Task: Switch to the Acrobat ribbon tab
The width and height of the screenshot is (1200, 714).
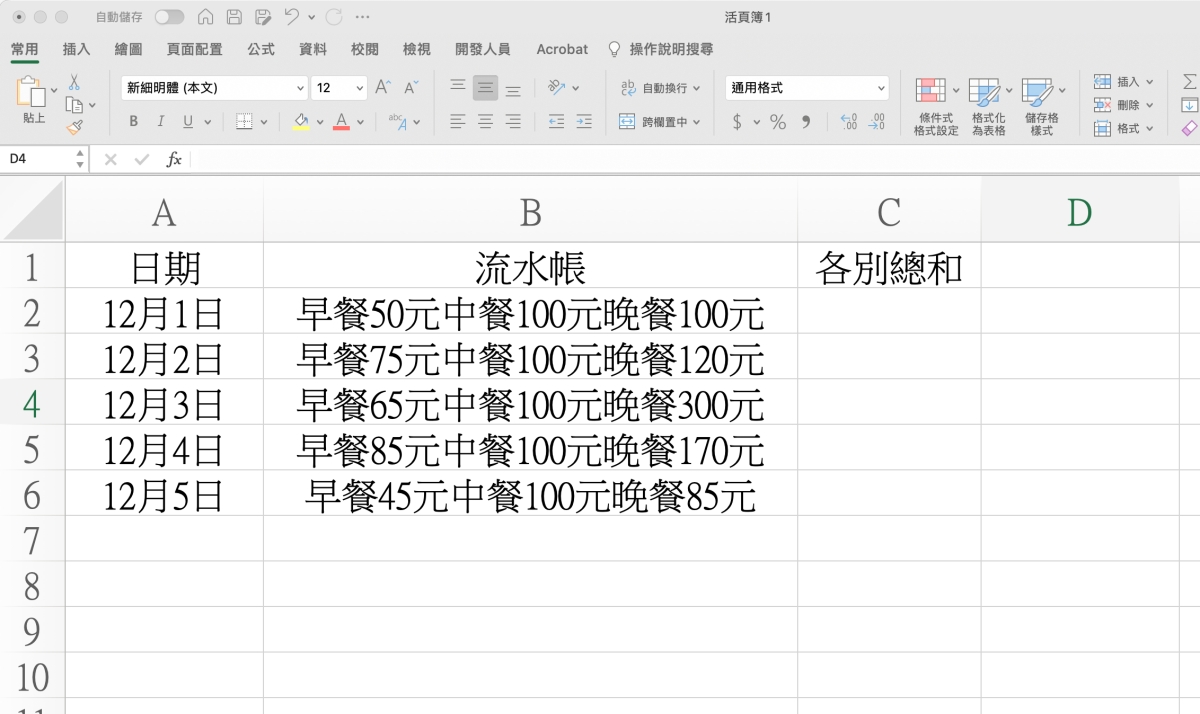Action: (x=562, y=49)
